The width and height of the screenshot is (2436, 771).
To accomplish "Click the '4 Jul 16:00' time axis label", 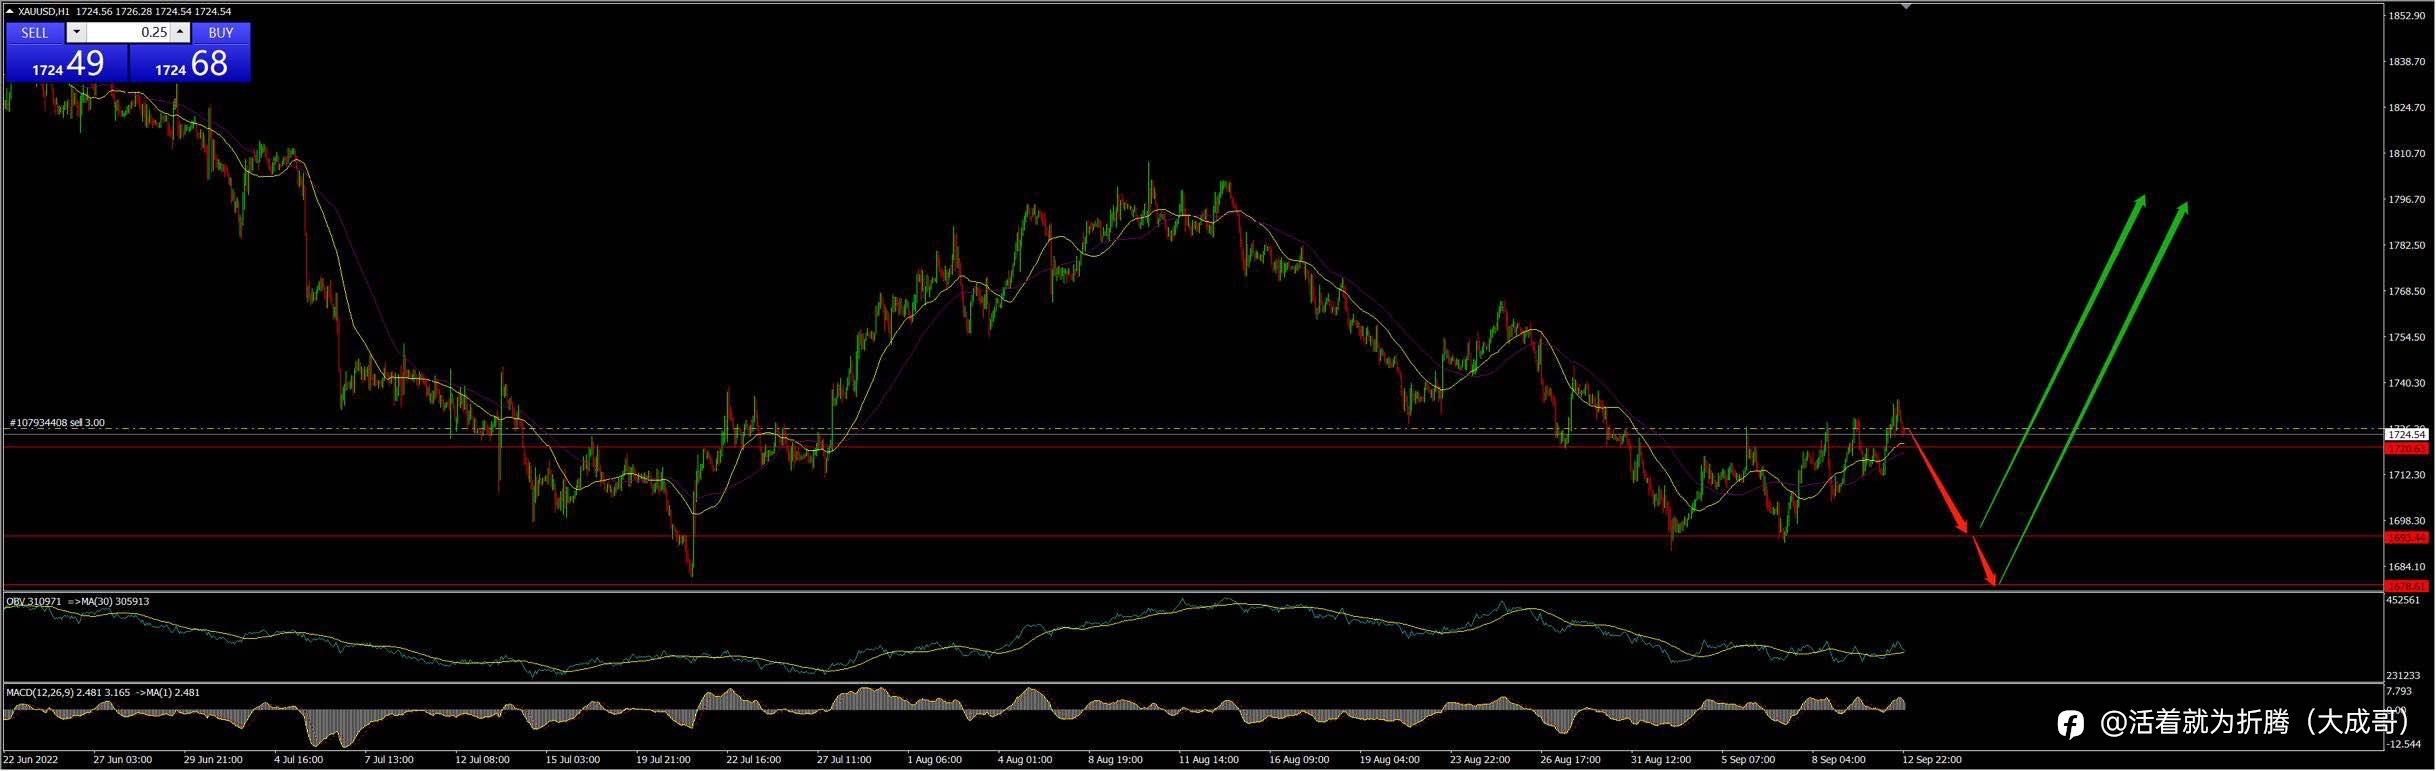I will 298,760.
